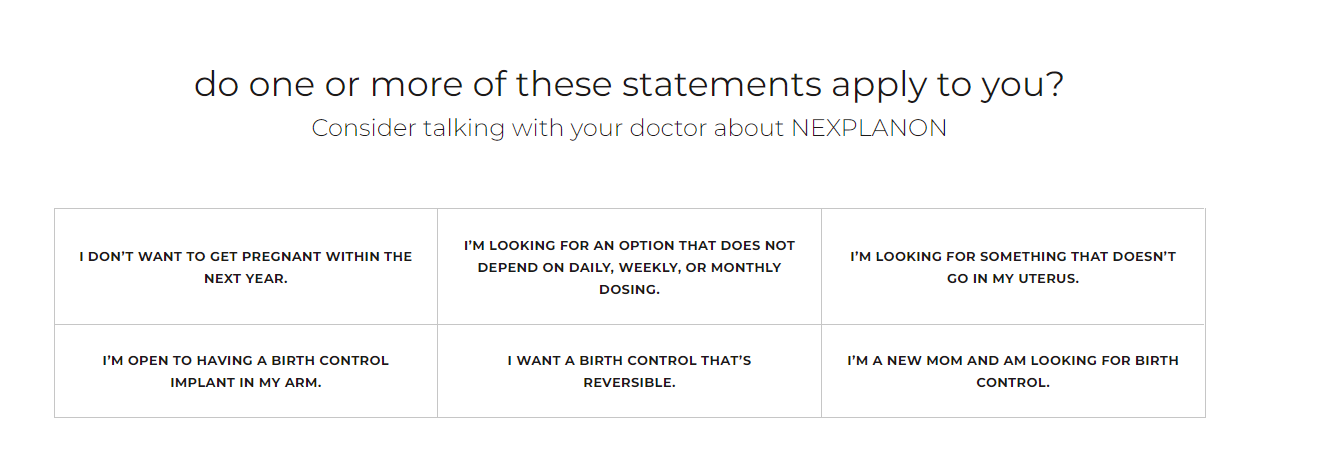Click the 'do one or more of these statements' heading
1336x456 pixels.
coord(629,84)
